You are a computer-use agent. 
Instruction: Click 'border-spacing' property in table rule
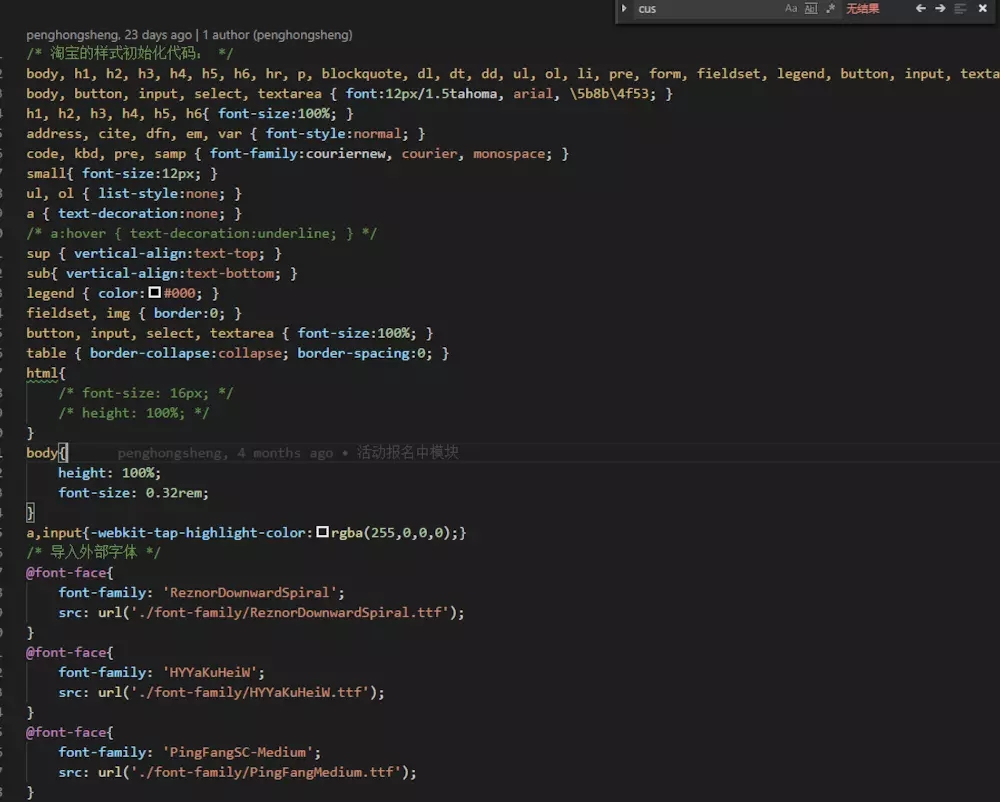tap(353, 353)
